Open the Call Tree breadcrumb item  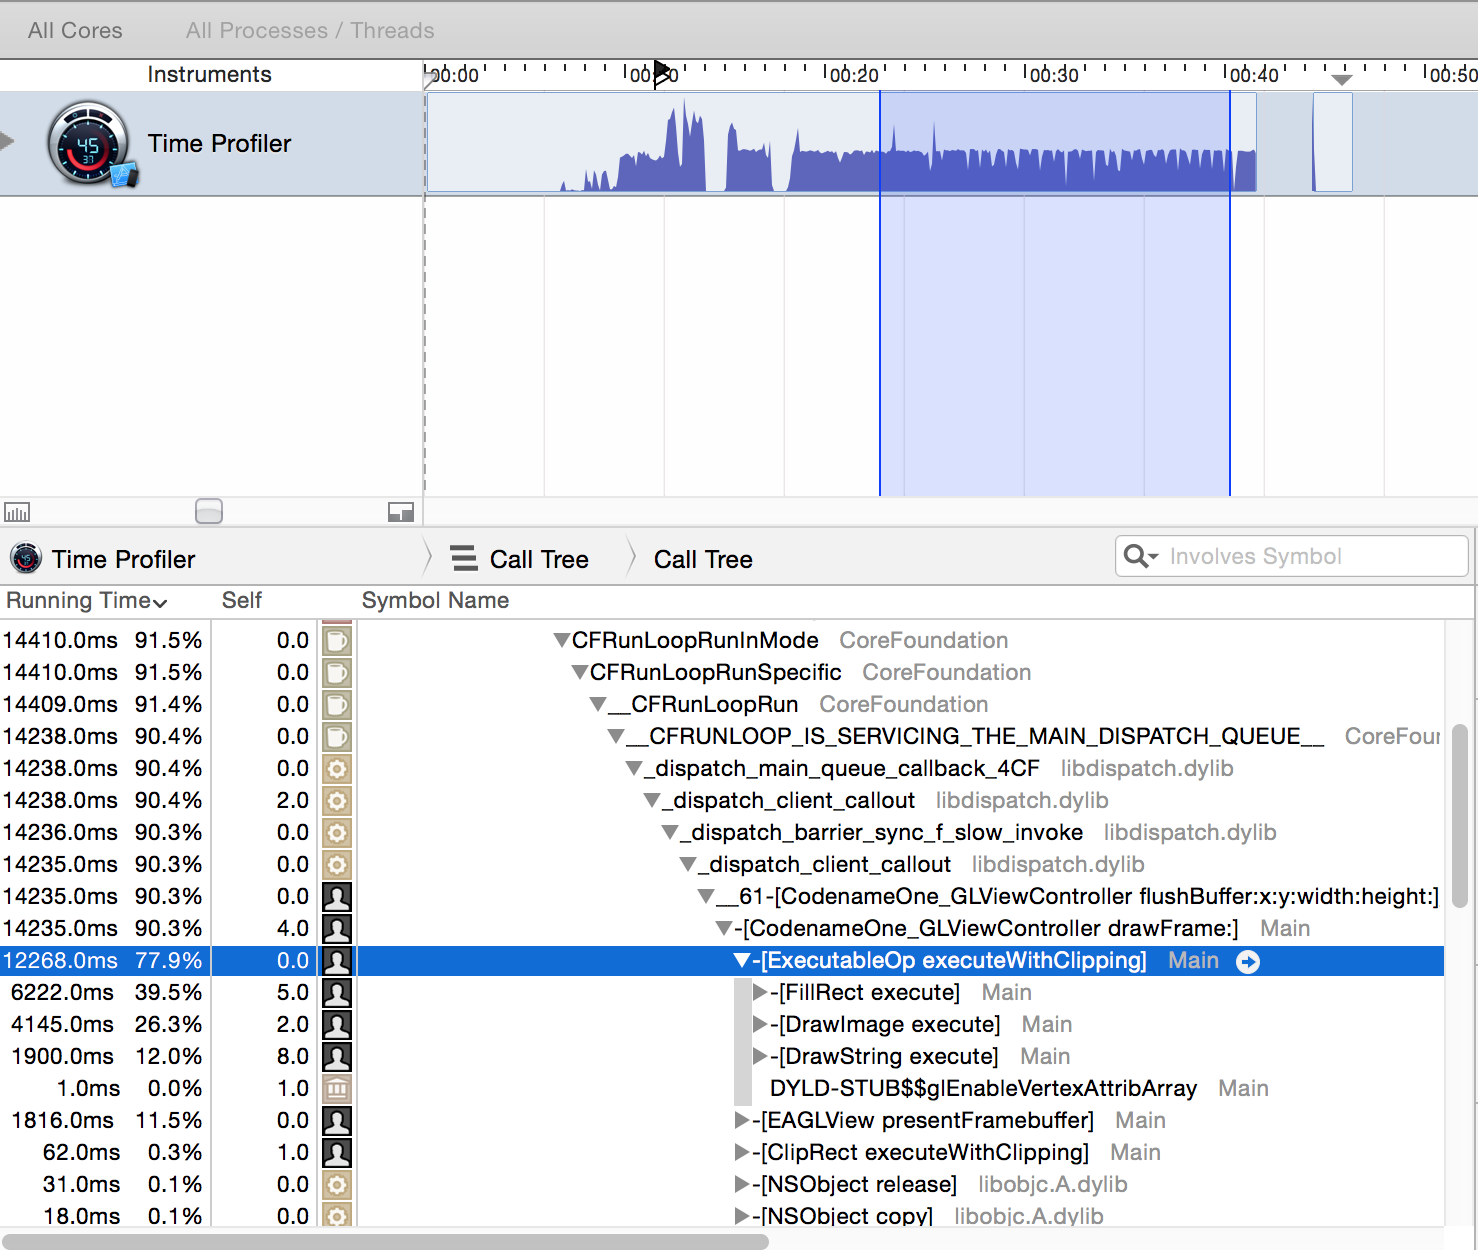pyautogui.click(x=703, y=558)
